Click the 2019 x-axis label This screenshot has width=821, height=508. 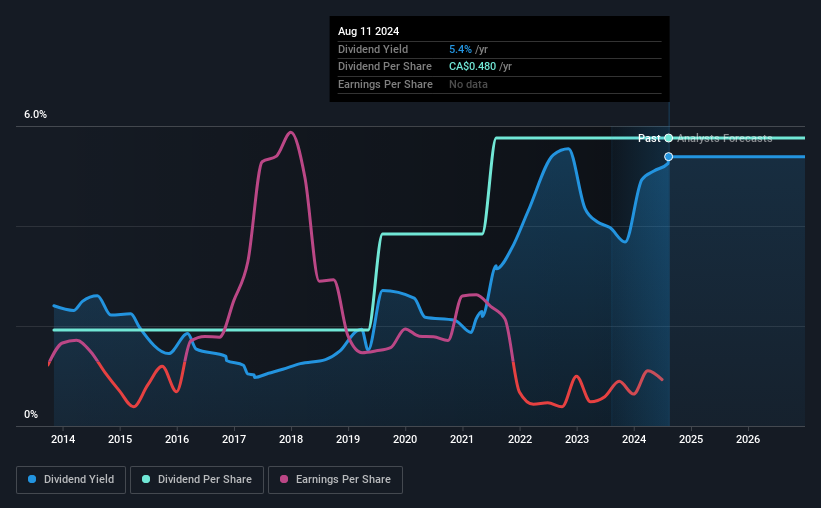[x=348, y=439]
